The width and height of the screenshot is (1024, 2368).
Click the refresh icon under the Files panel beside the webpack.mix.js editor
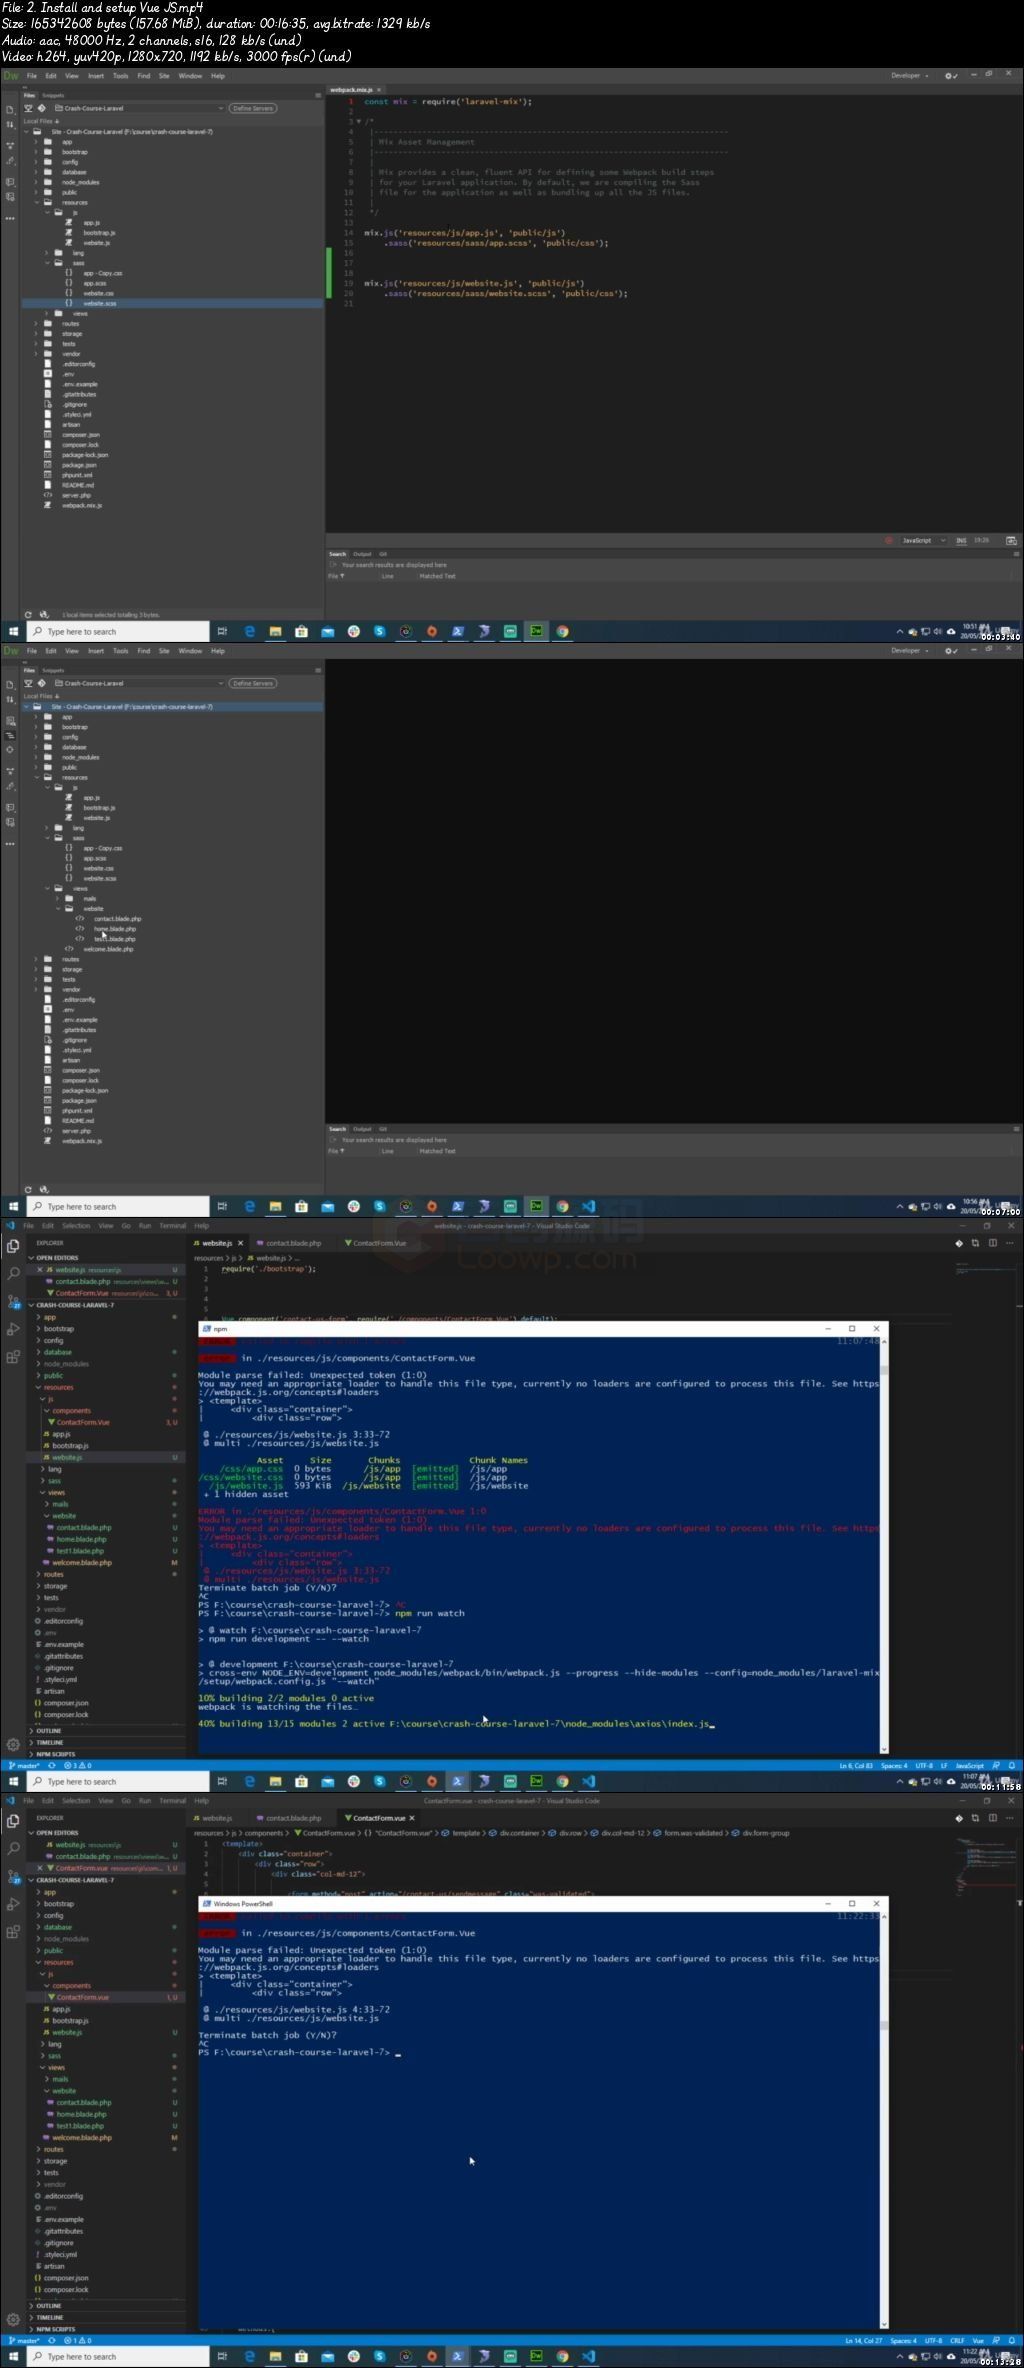[x=28, y=615]
